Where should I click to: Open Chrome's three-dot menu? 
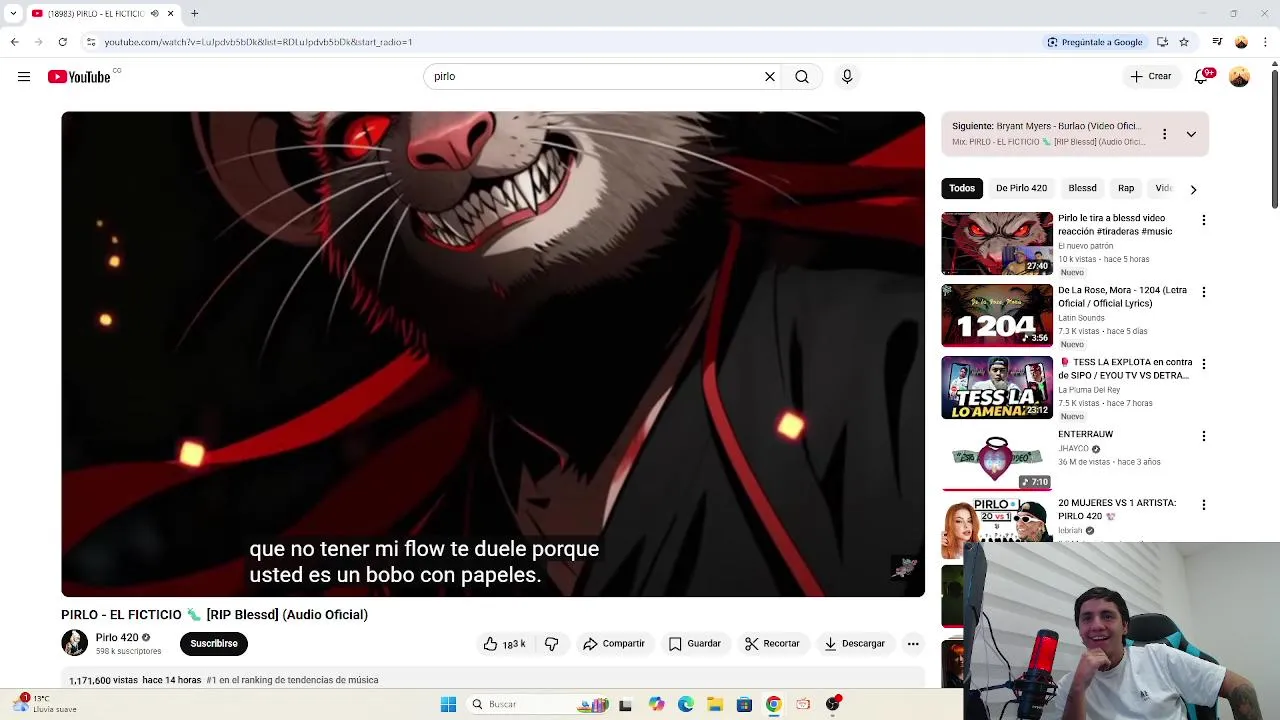coord(1266,42)
